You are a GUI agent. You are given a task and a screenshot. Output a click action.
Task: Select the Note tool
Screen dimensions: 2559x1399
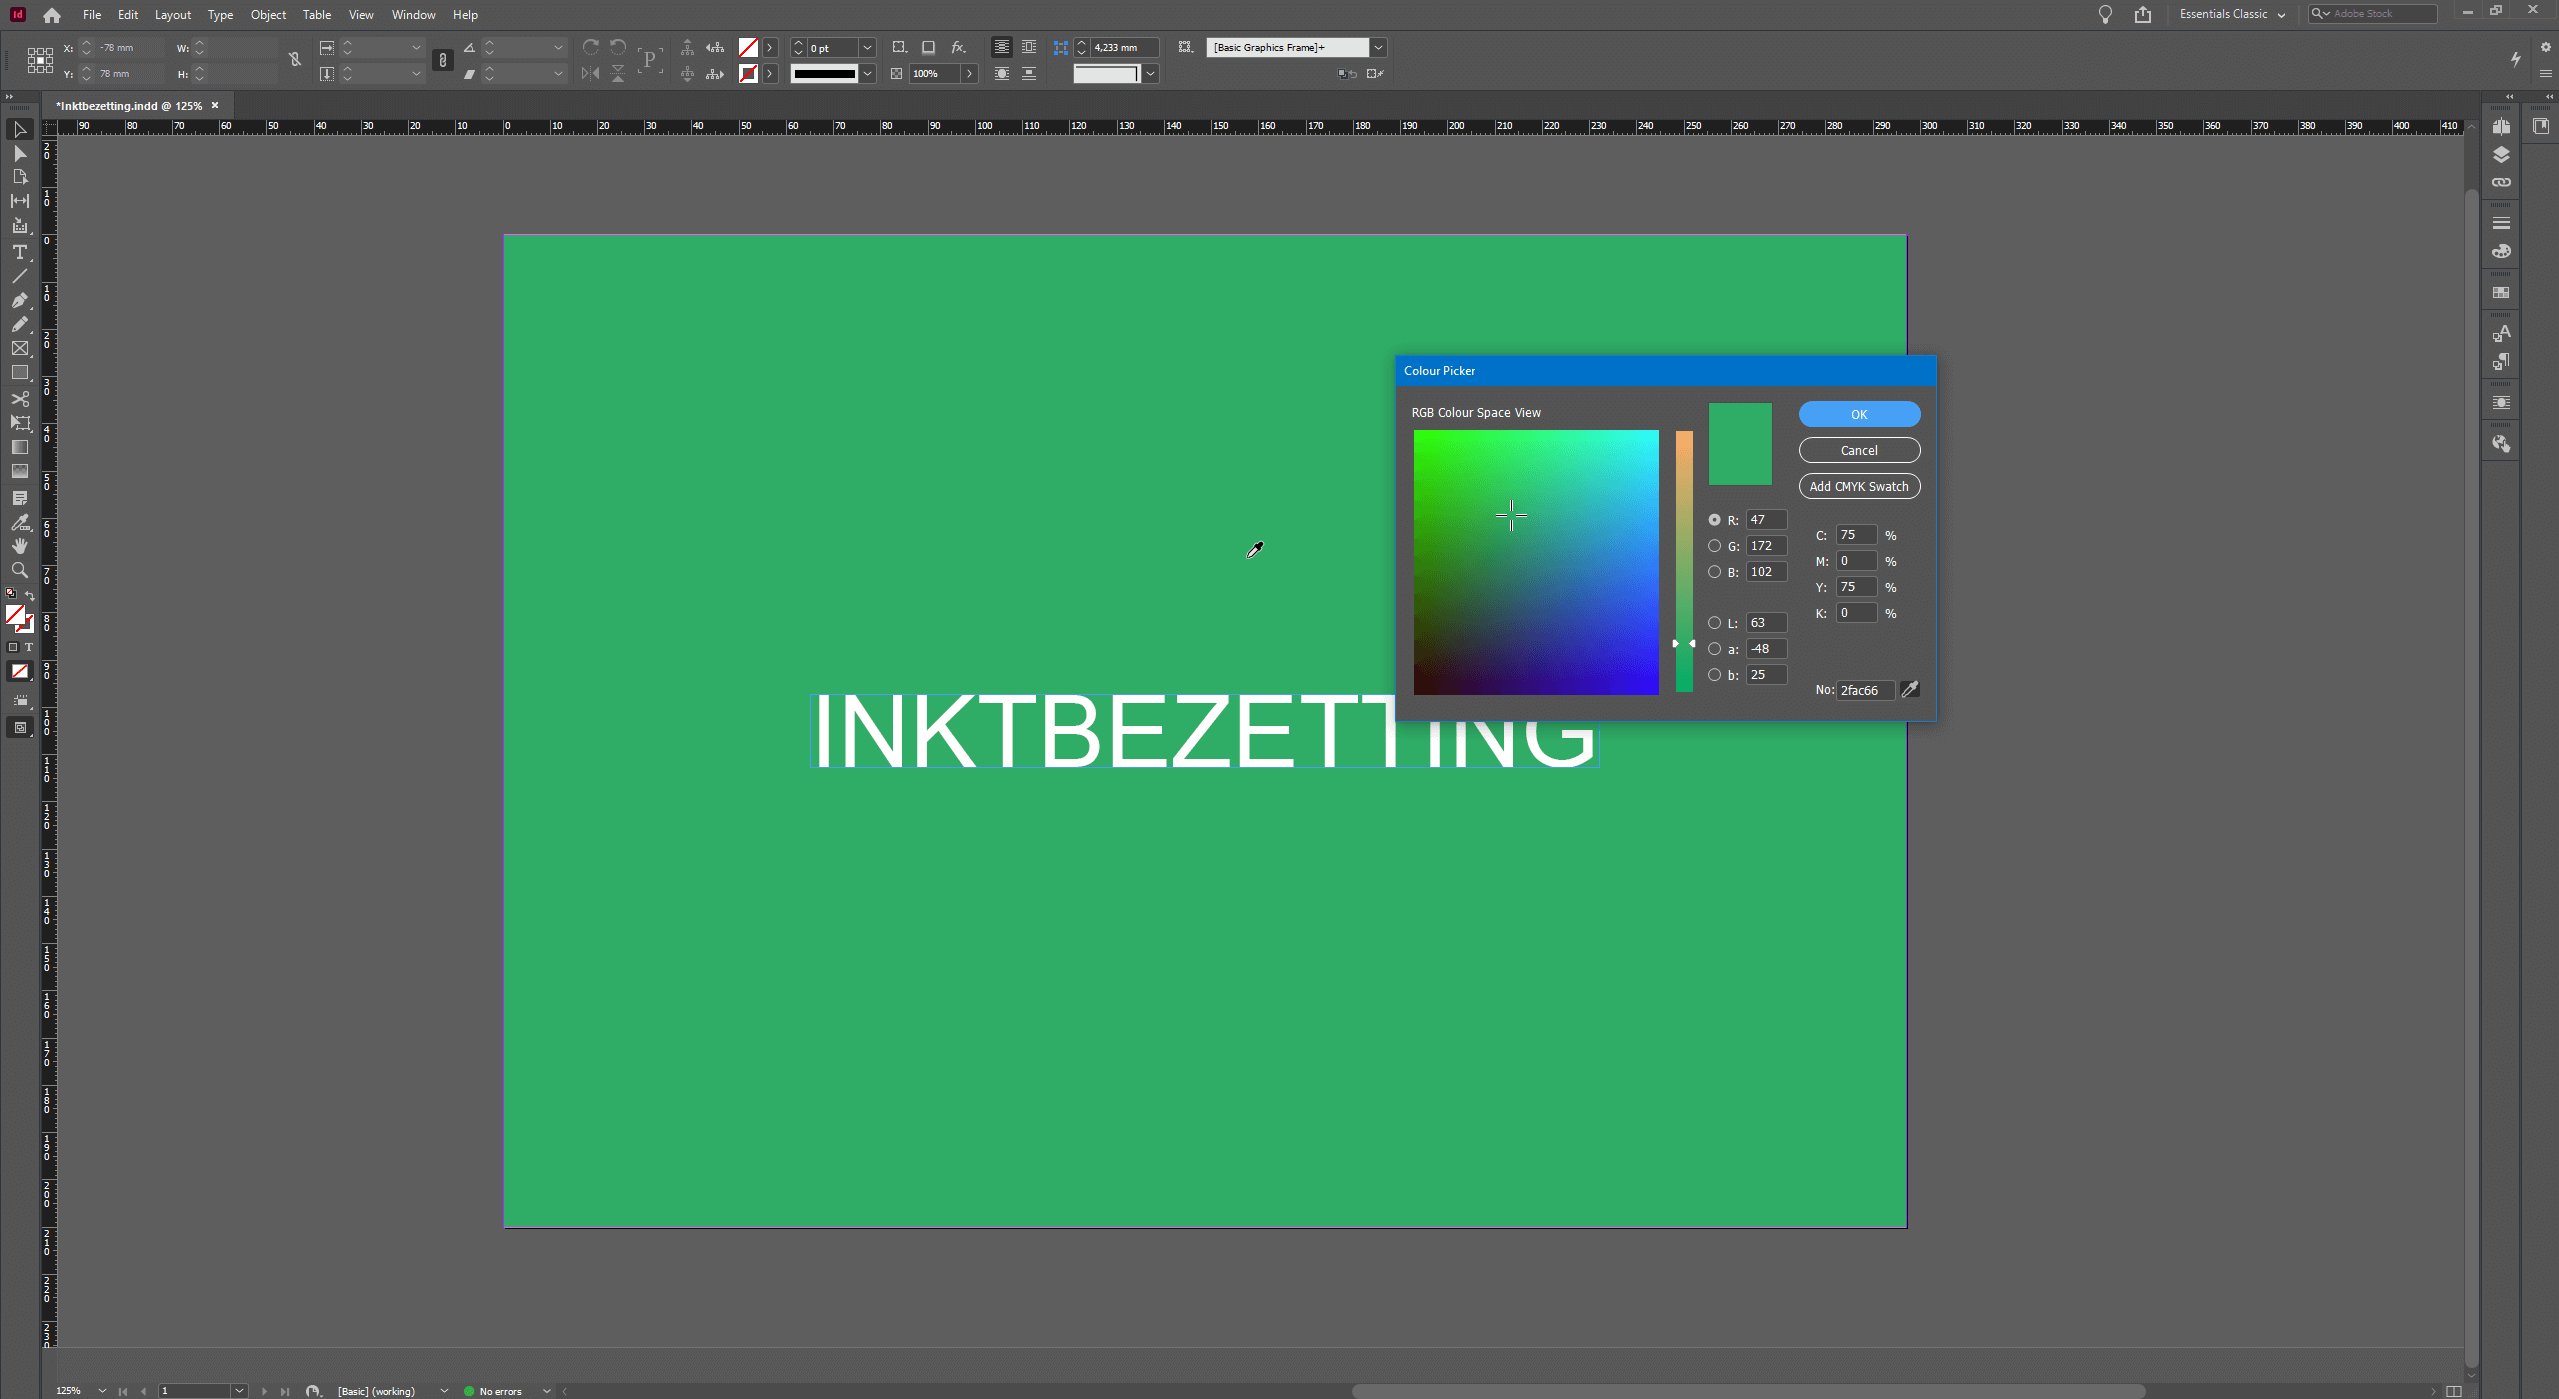tap(19, 498)
